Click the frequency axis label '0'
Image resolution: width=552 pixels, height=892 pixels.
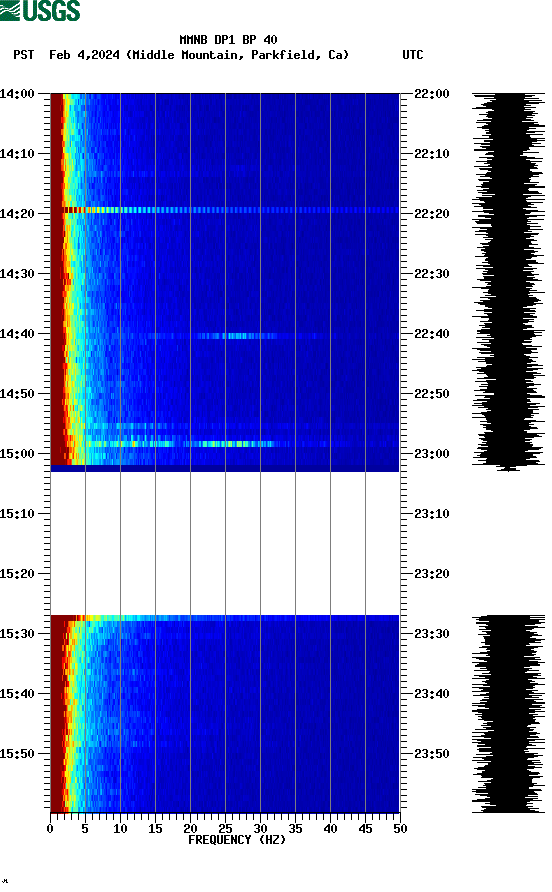point(50,829)
